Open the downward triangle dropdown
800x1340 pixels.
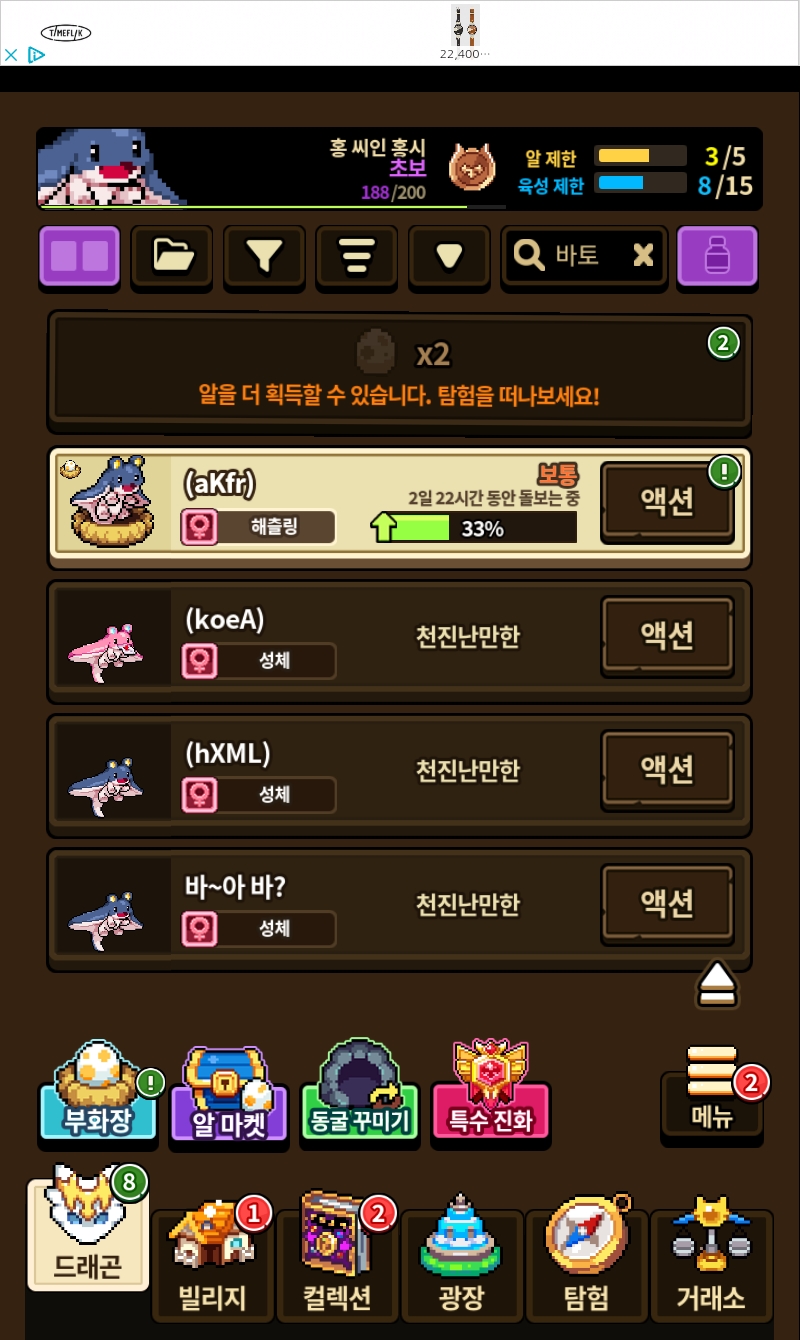point(449,256)
